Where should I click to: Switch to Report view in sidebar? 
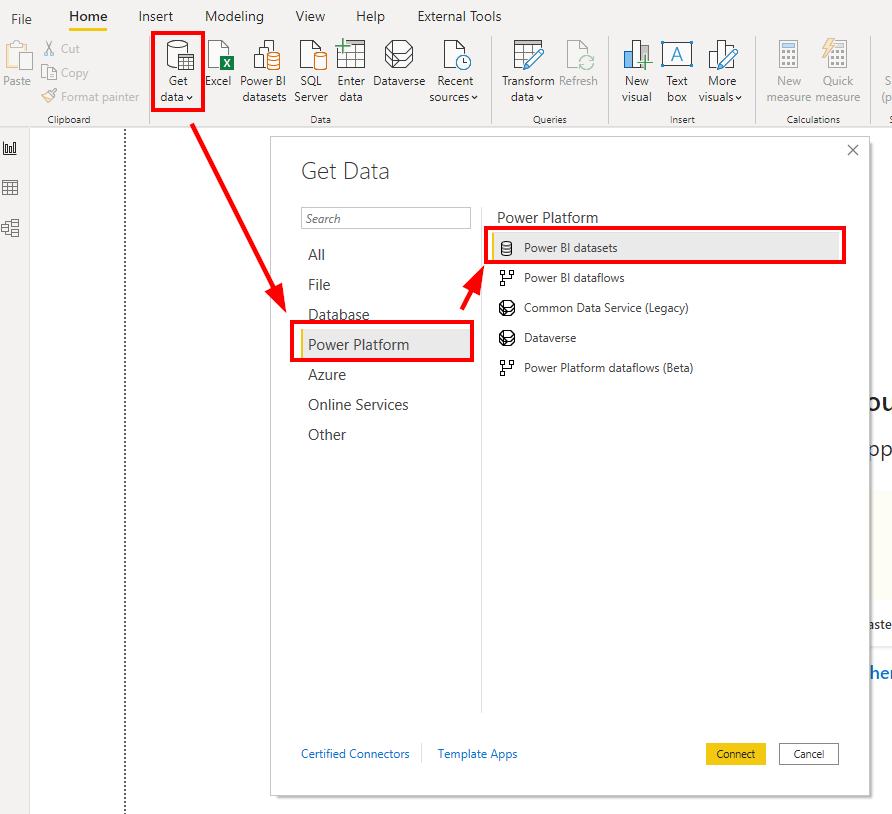coord(10,148)
